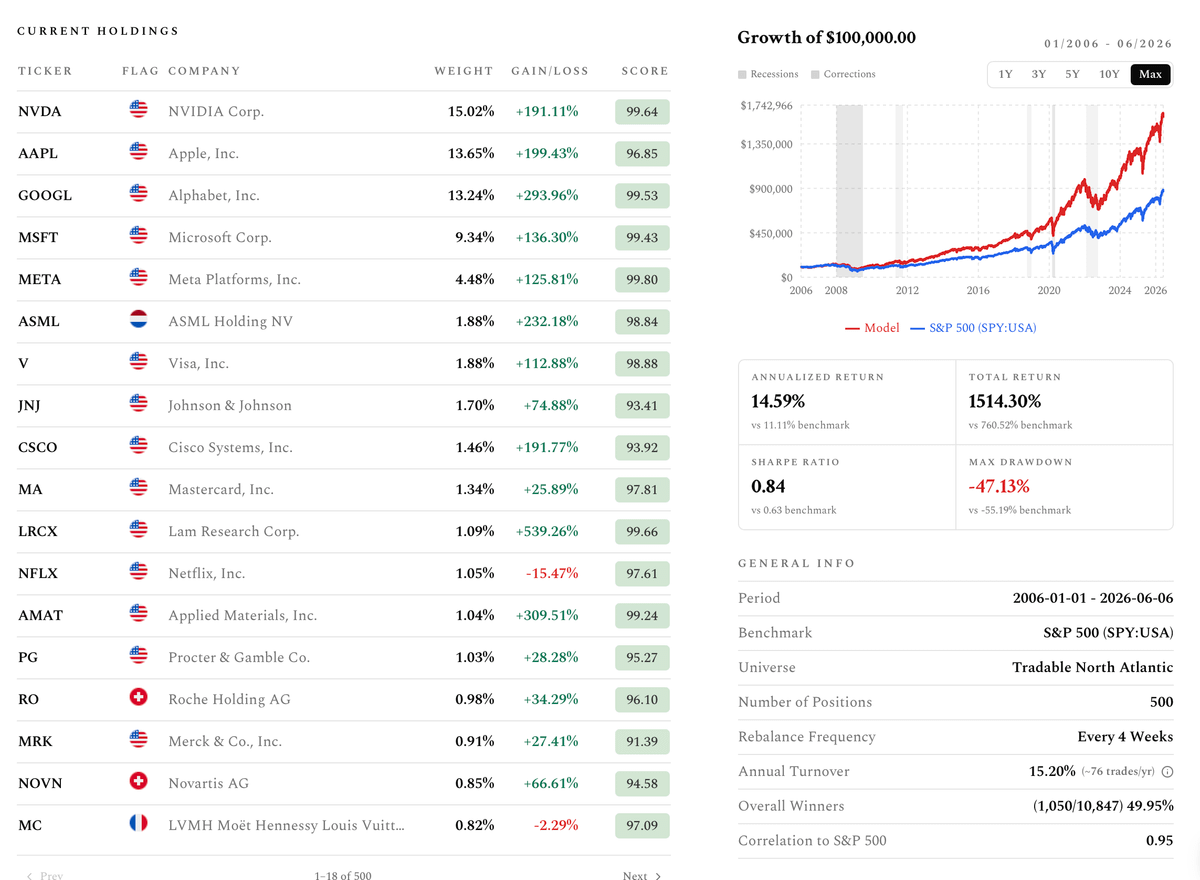
Task: Switch the chart to 10Y range
Action: coord(1109,74)
